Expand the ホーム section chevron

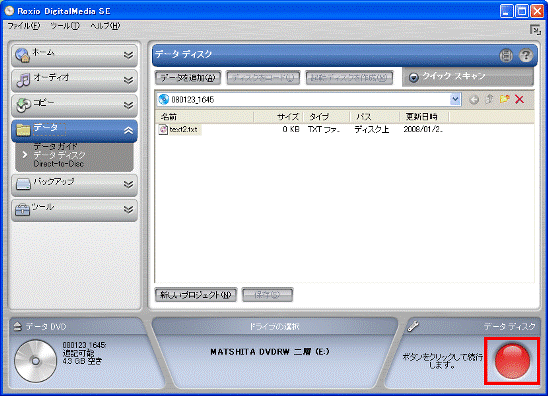click(128, 55)
